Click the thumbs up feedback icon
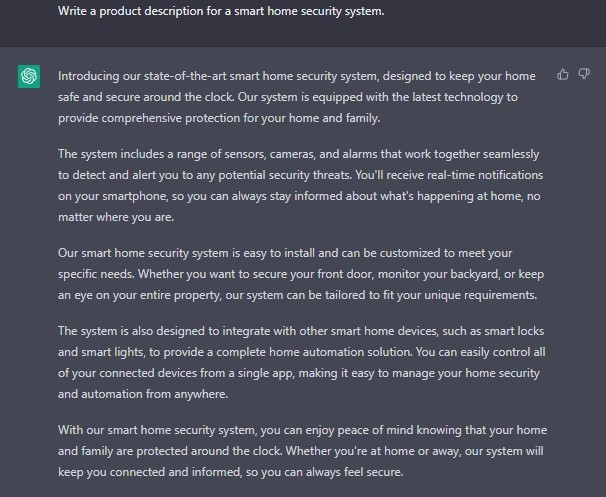The width and height of the screenshot is (606, 497). coord(563,74)
